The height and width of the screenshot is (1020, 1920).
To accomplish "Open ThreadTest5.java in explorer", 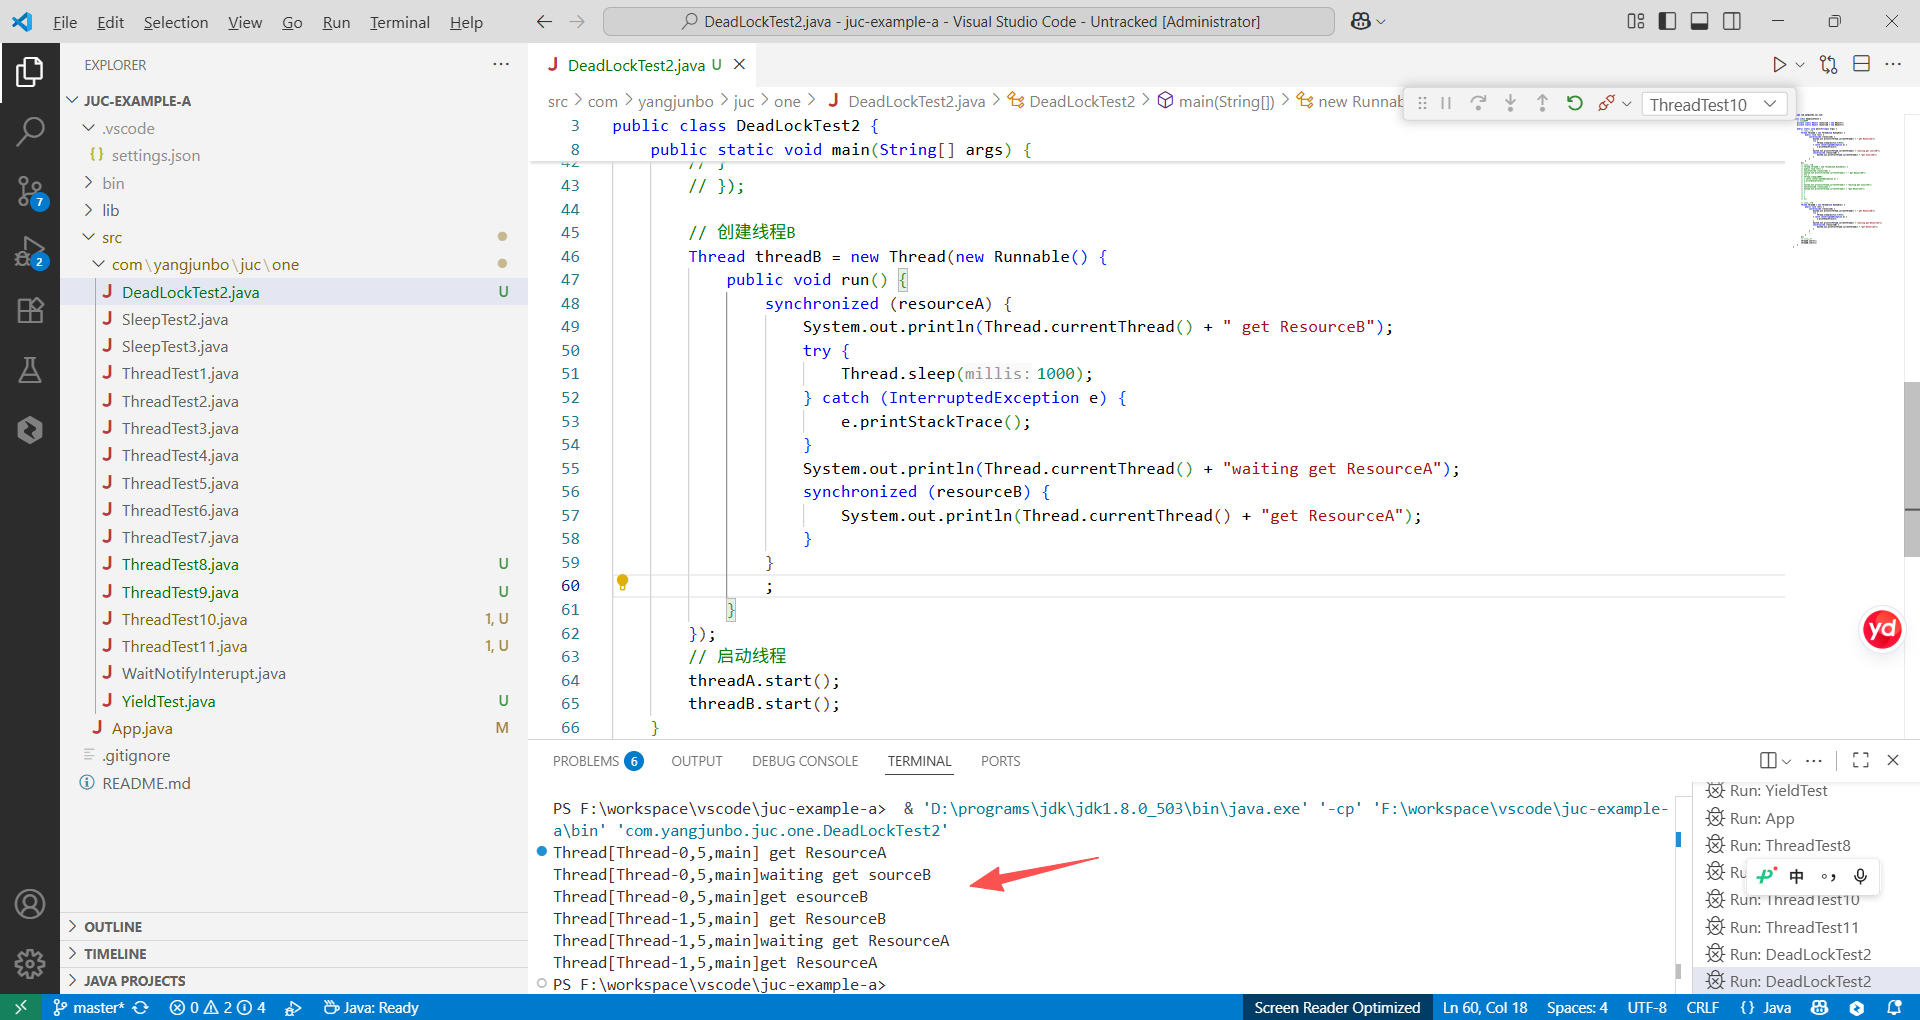I will [180, 483].
